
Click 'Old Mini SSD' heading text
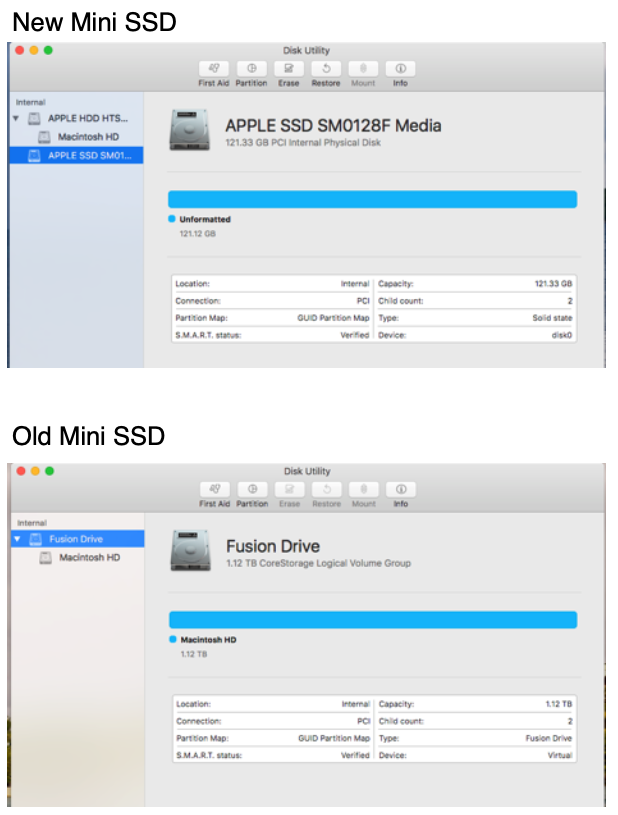88,436
